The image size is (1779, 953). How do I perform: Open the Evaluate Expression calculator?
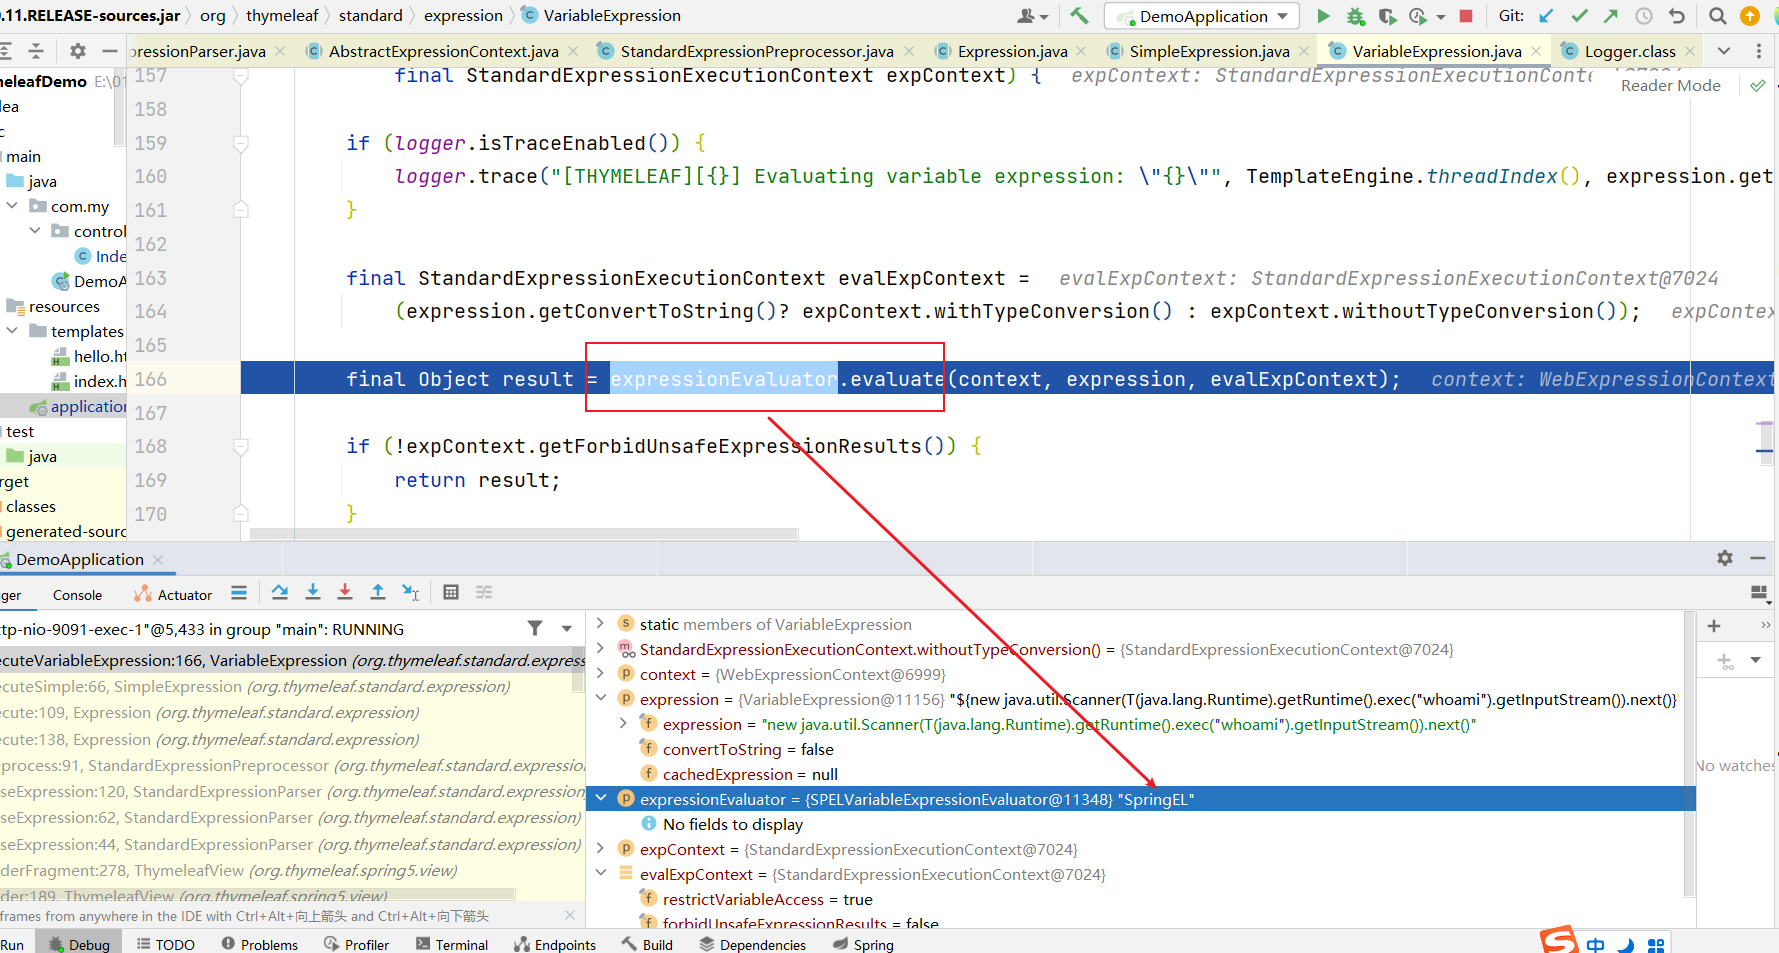pos(451,593)
